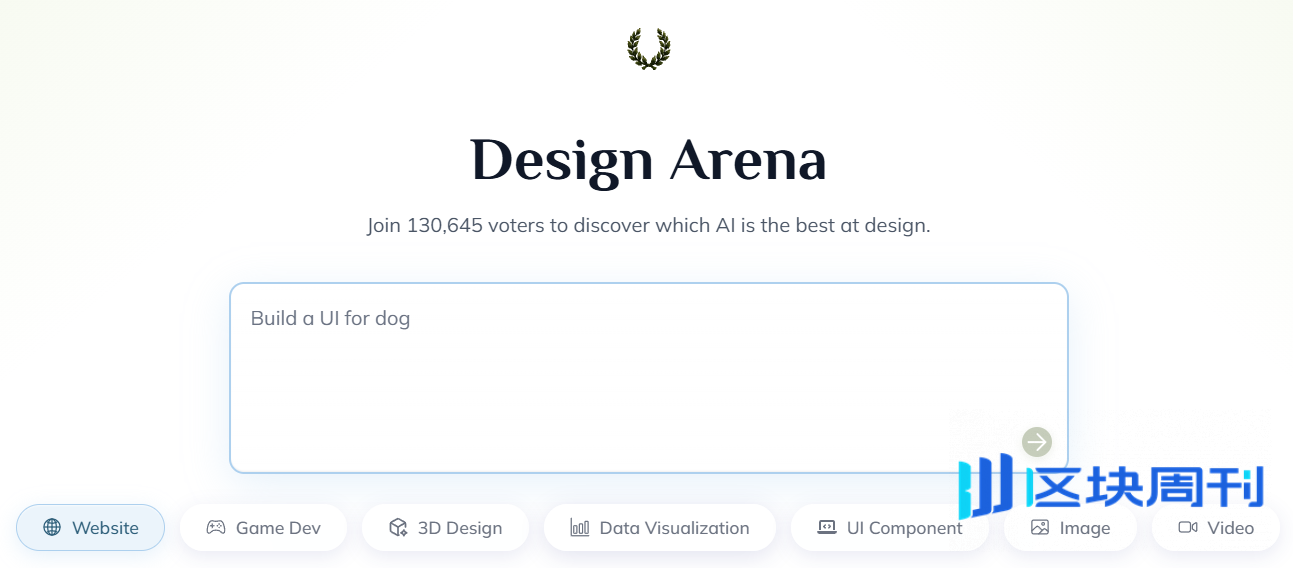Pick the Data Visualization category
The image size is (1293, 568).
coord(660,527)
